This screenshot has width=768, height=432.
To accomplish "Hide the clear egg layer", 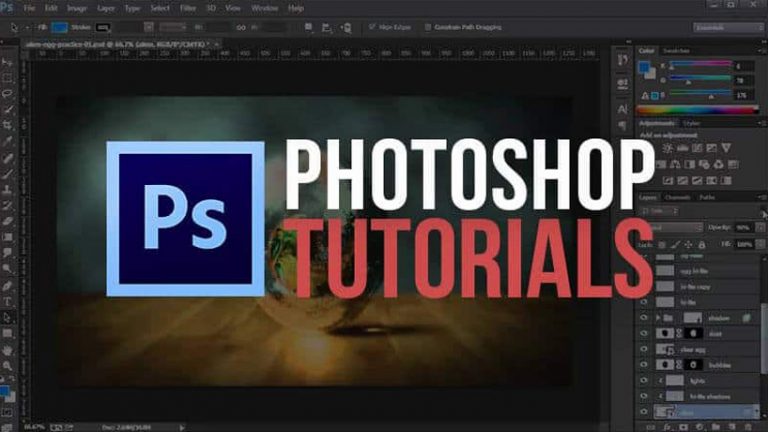I will 644,349.
